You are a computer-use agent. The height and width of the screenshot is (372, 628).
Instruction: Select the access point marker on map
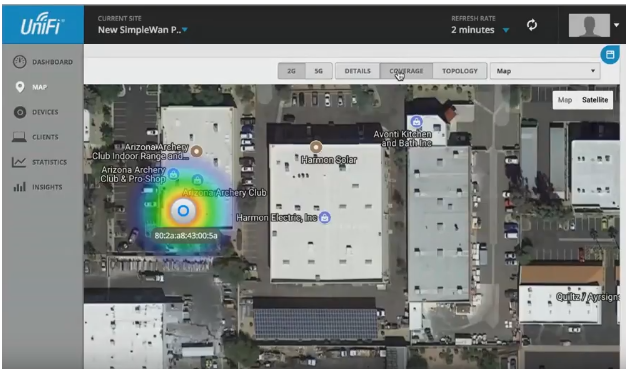click(x=183, y=211)
